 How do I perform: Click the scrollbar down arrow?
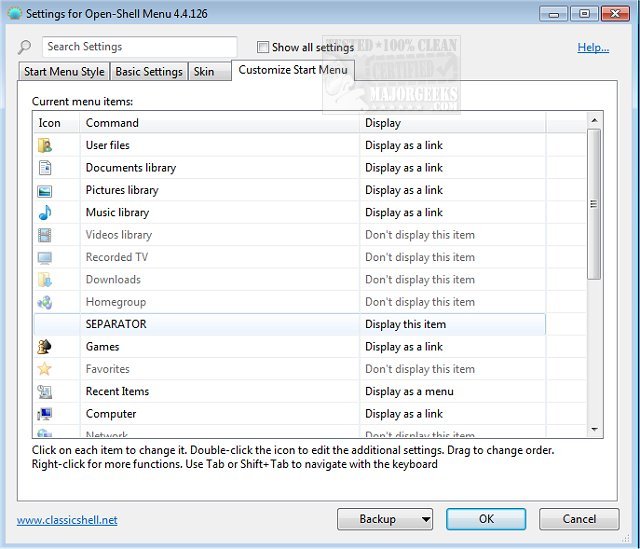(594, 429)
